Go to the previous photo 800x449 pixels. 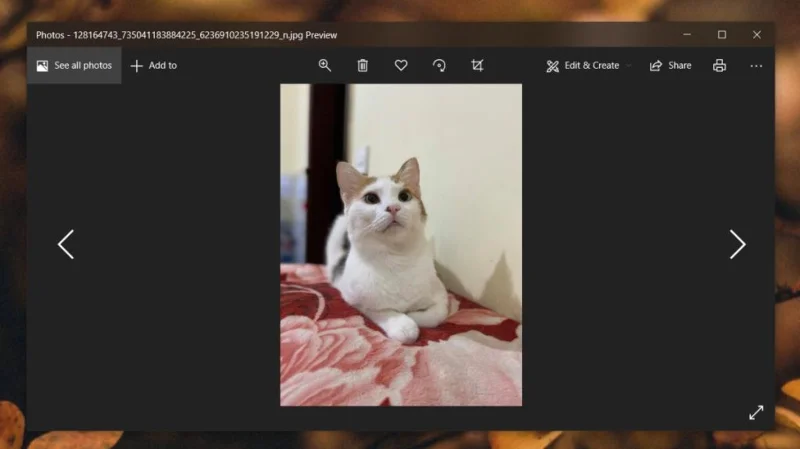point(66,244)
